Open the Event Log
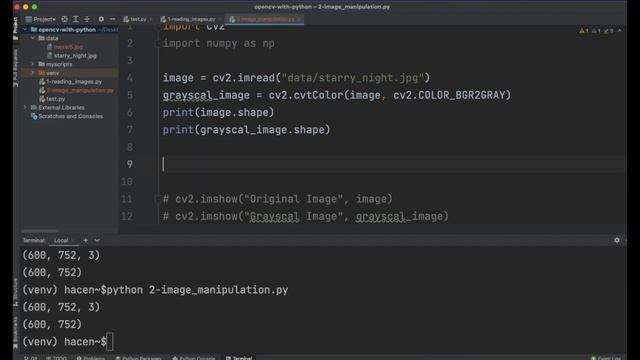 coord(606,358)
